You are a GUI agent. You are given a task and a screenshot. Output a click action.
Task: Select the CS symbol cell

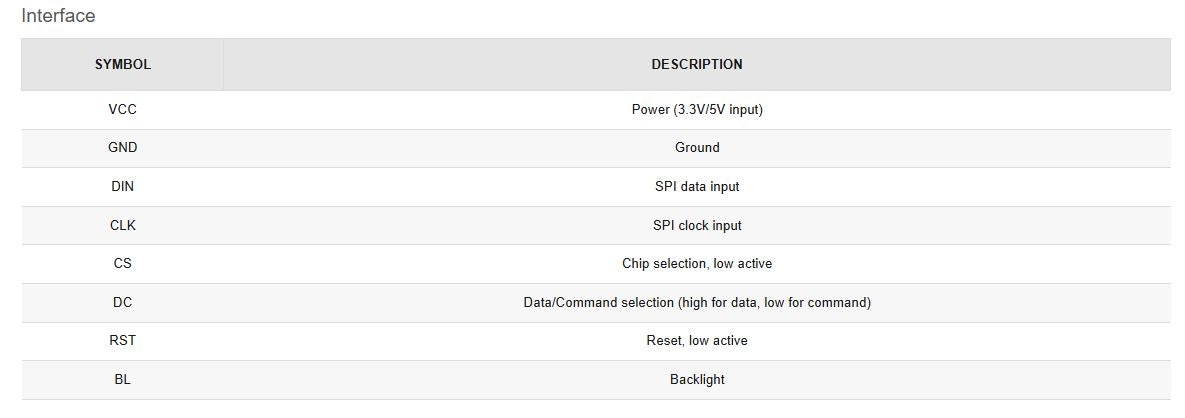(x=122, y=263)
